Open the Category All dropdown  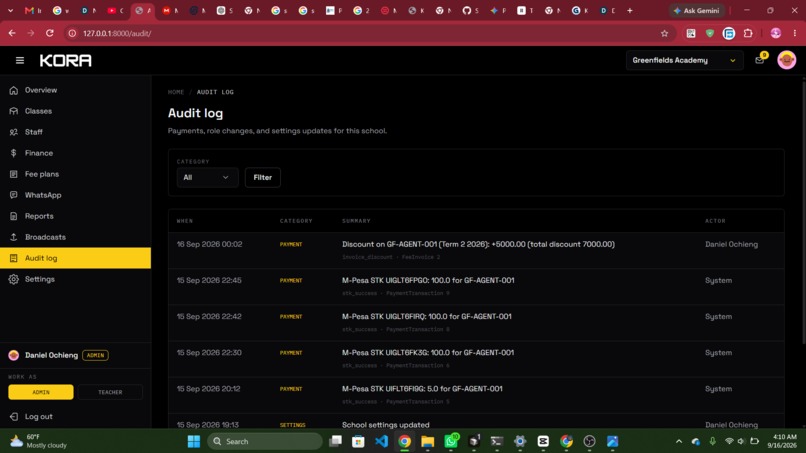(207, 177)
